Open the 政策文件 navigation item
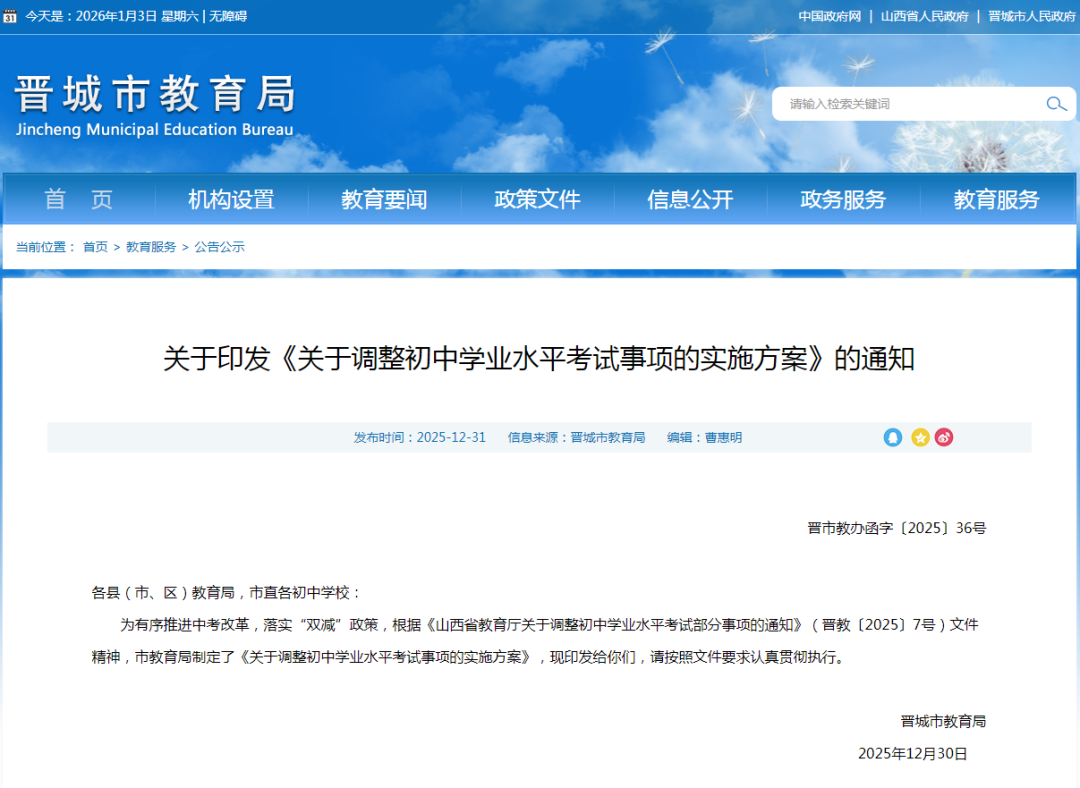 pyautogui.click(x=537, y=199)
